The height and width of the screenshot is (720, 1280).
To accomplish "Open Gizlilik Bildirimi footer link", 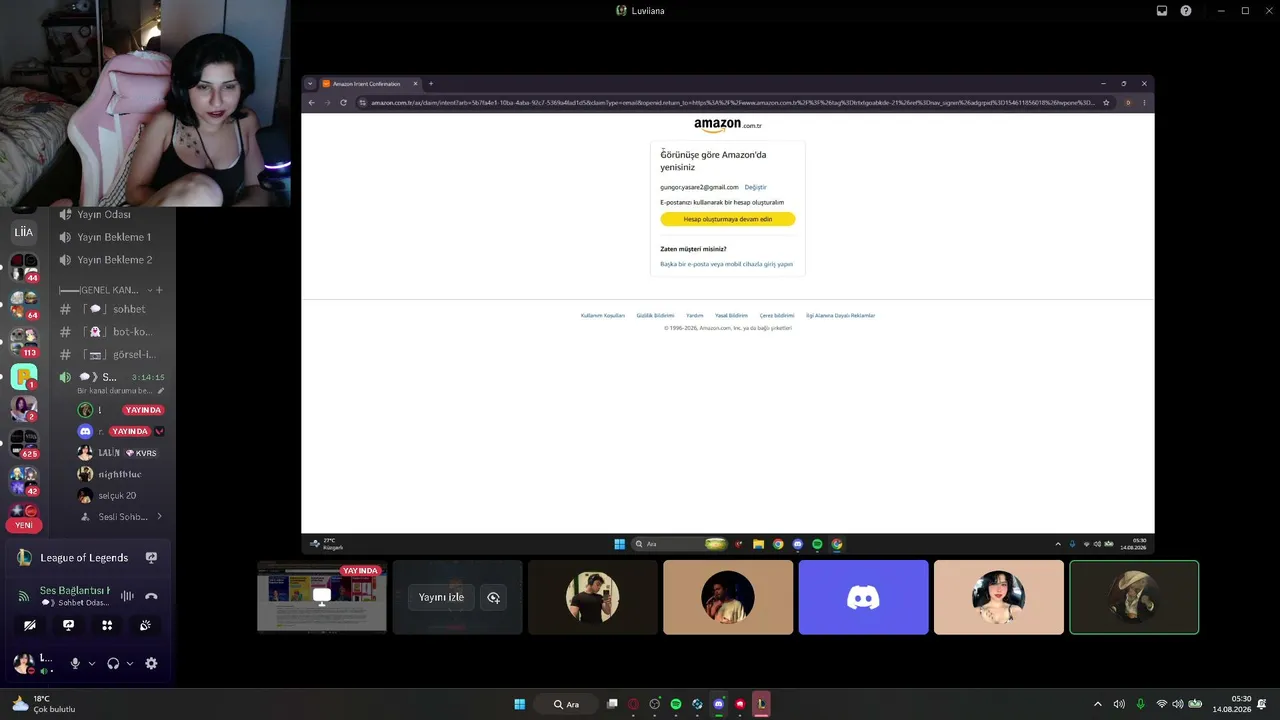I will pyautogui.click(x=656, y=315).
